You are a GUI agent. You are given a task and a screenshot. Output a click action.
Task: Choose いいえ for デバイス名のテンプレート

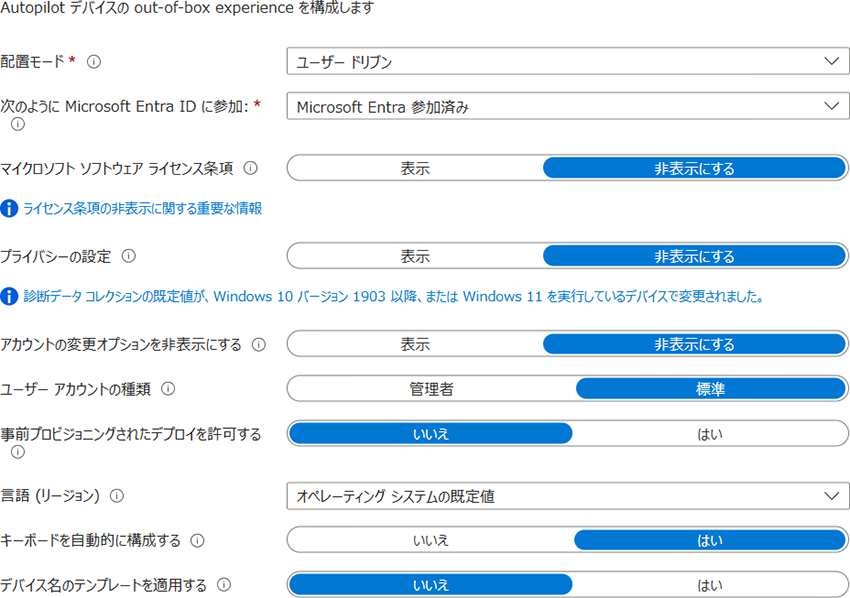[431, 585]
